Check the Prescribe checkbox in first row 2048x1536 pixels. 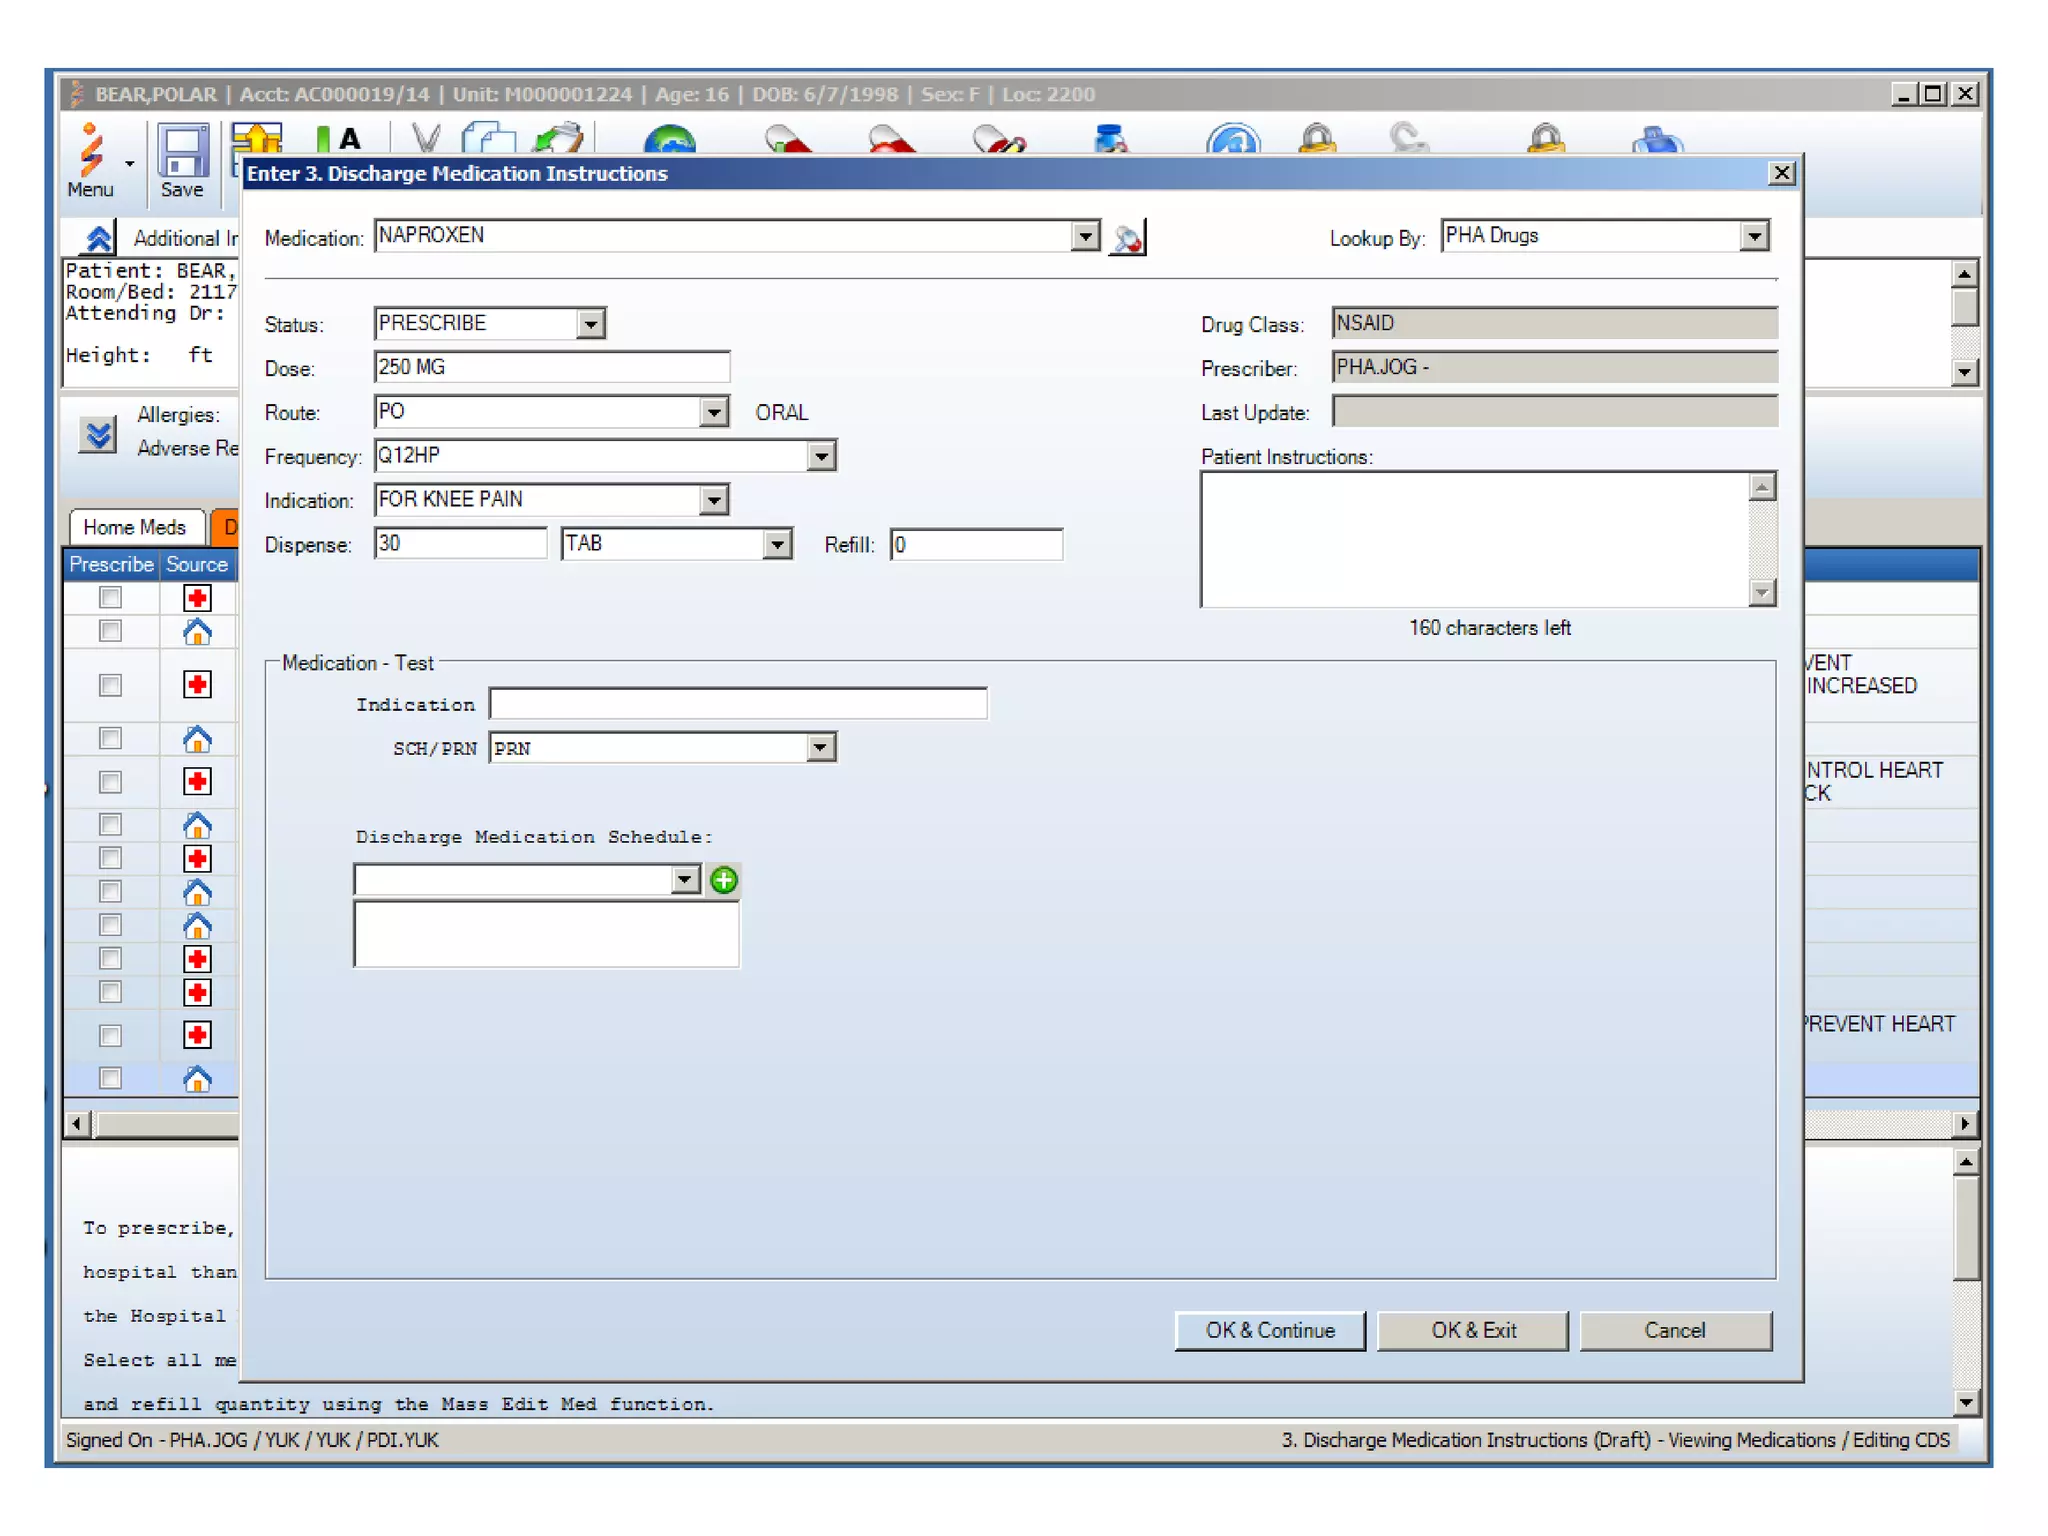pyautogui.click(x=110, y=598)
